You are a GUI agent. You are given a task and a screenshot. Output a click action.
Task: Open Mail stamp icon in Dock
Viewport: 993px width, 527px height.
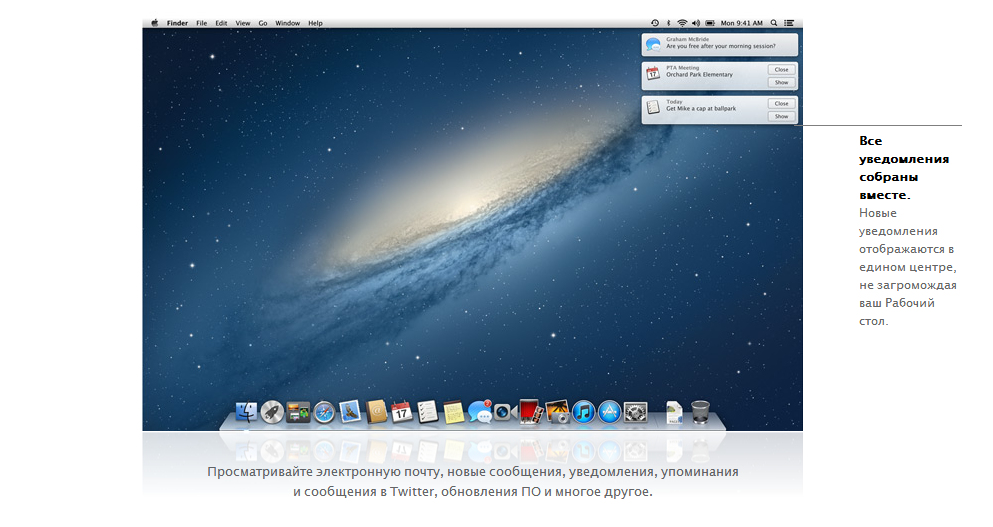350,412
